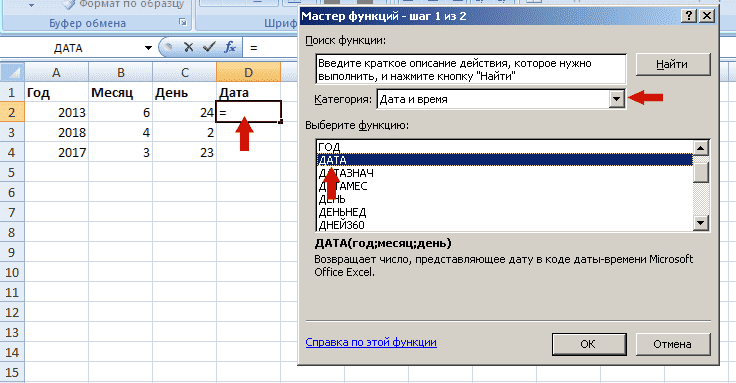Confirm the formula entry with the checkmark icon
Screen dimensions: 736x383
point(209,47)
